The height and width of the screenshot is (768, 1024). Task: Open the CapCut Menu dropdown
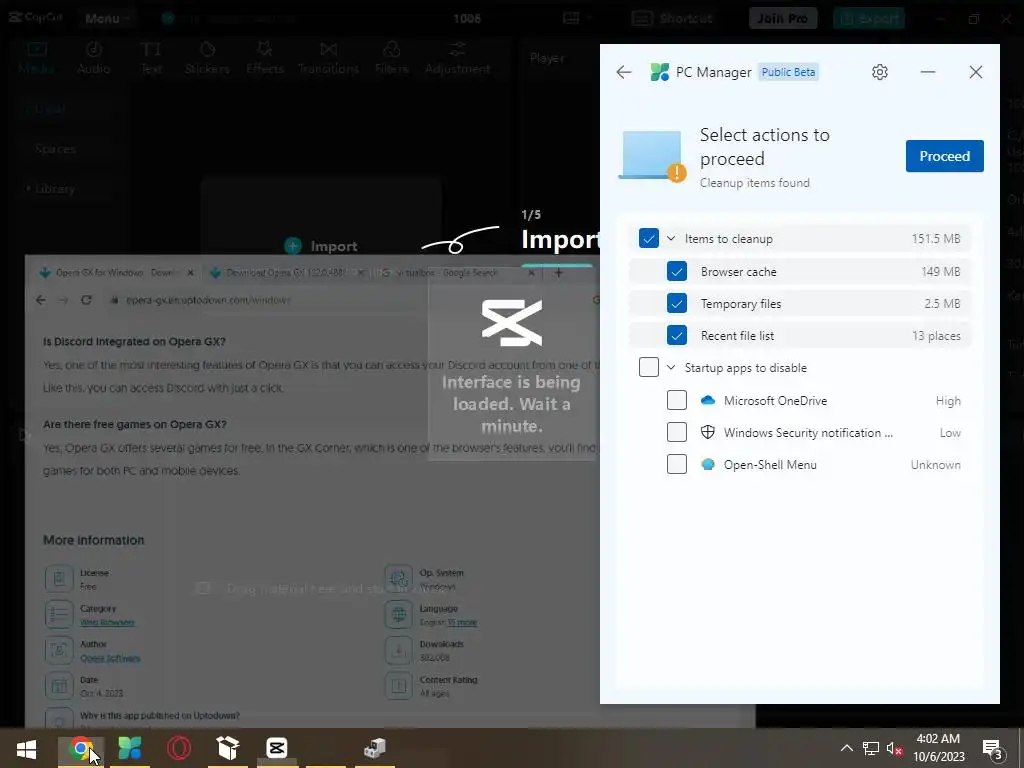(x=107, y=18)
